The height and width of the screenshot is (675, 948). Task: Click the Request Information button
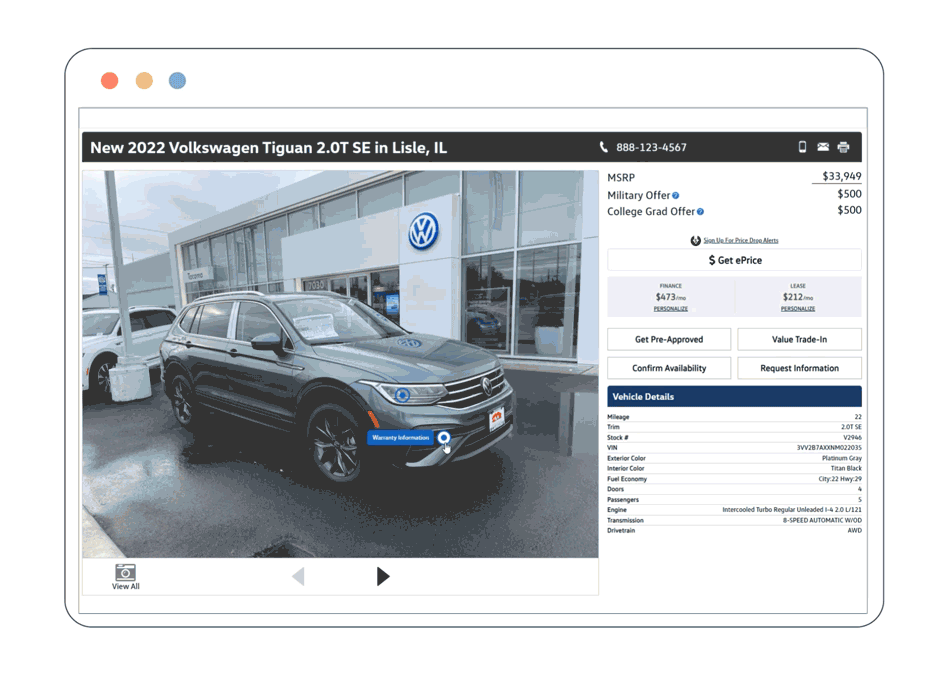pos(799,368)
